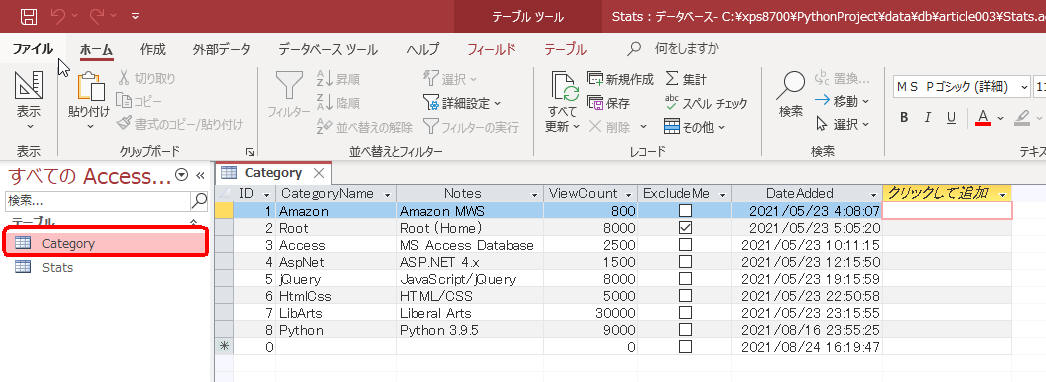Click 書式のコピー/貼り付け brush icon
This screenshot has width=1046, height=382.
pyautogui.click(x=124, y=124)
